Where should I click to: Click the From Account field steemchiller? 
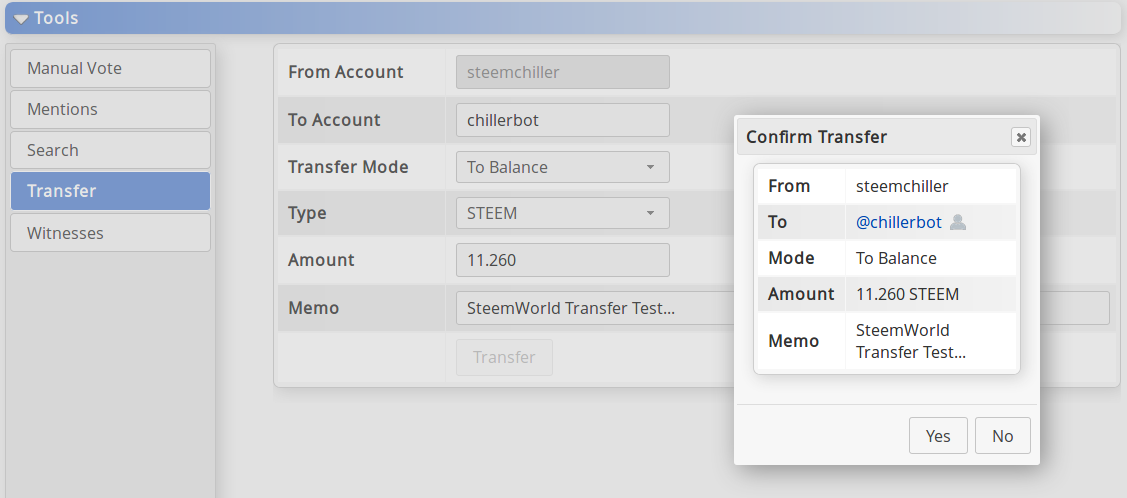point(563,72)
